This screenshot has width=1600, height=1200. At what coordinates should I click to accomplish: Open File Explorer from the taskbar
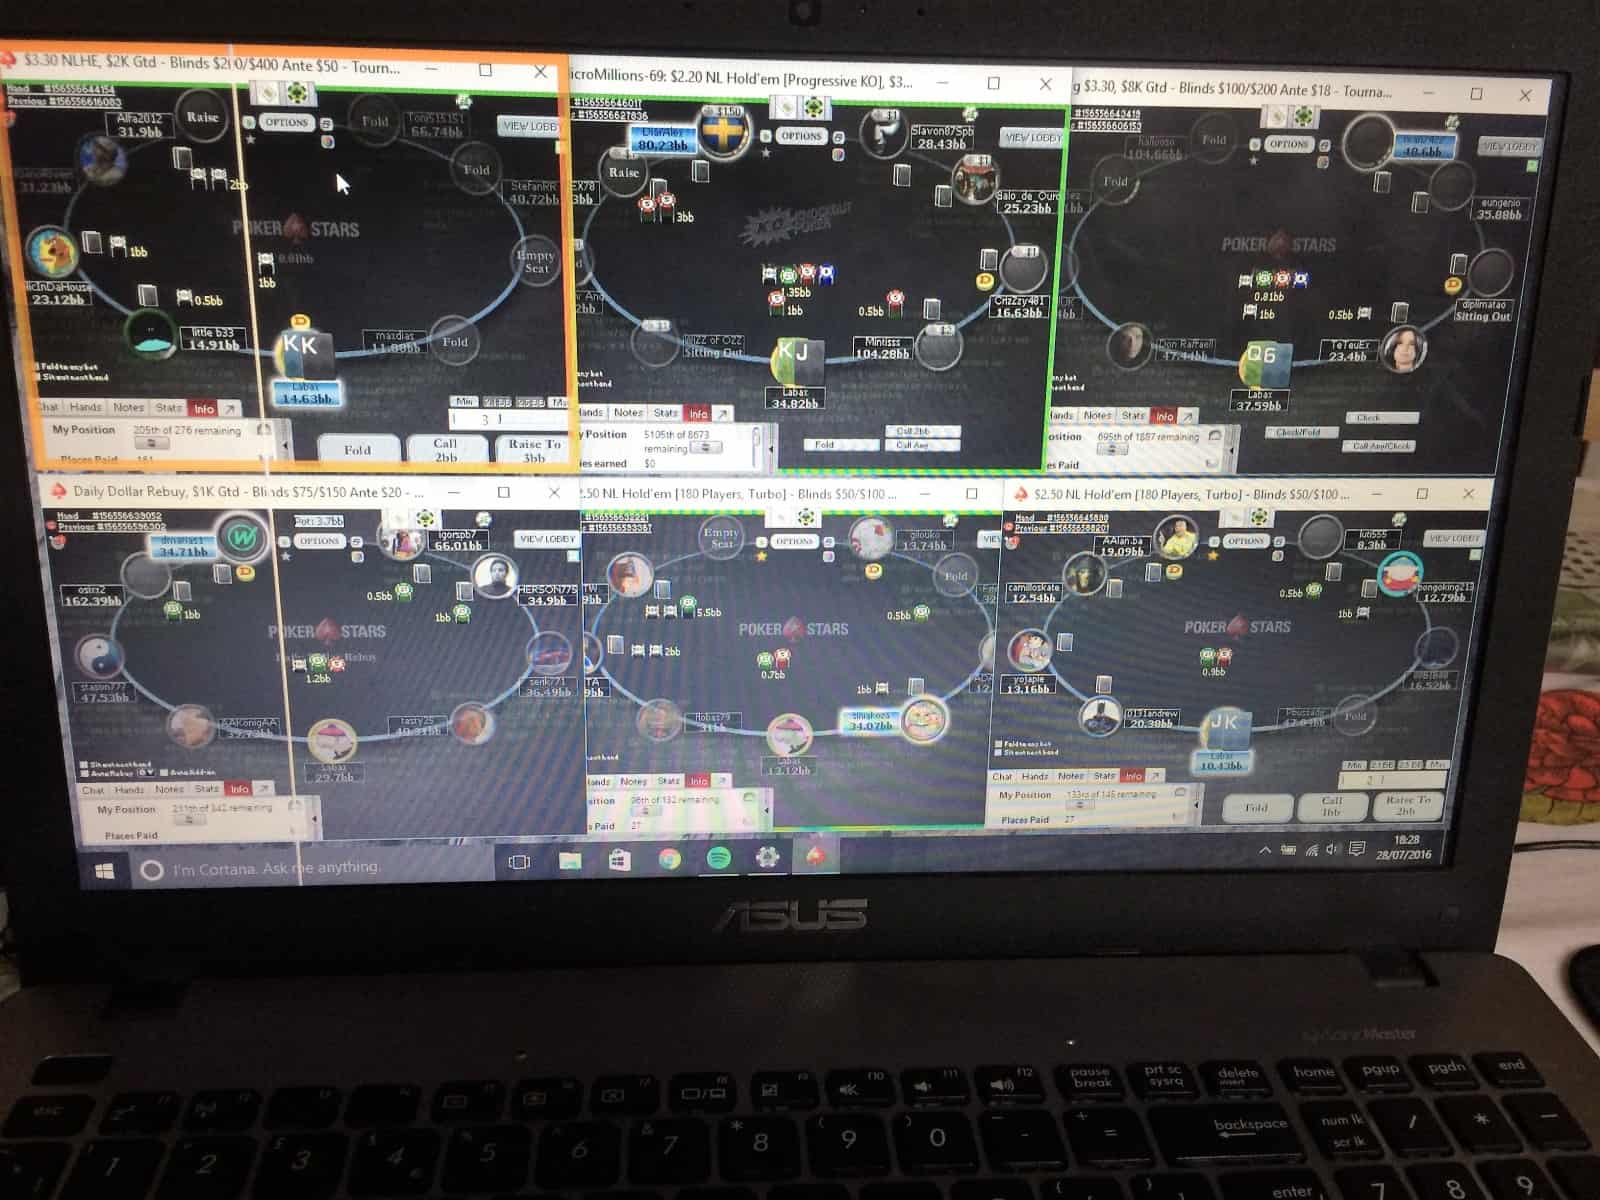tap(570, 861)
